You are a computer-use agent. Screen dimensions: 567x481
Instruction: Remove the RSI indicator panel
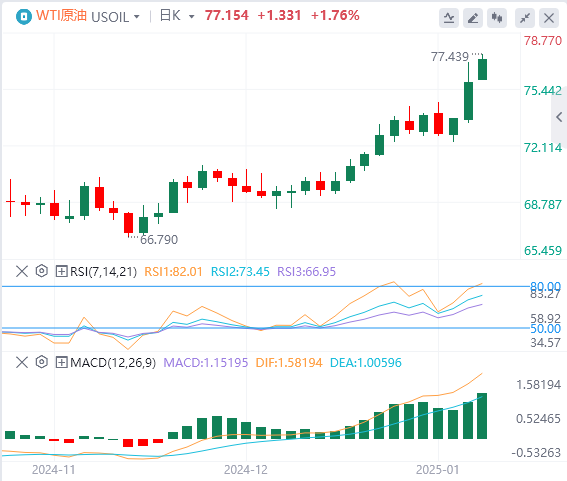pyautogui.click(x=22, y=271)
